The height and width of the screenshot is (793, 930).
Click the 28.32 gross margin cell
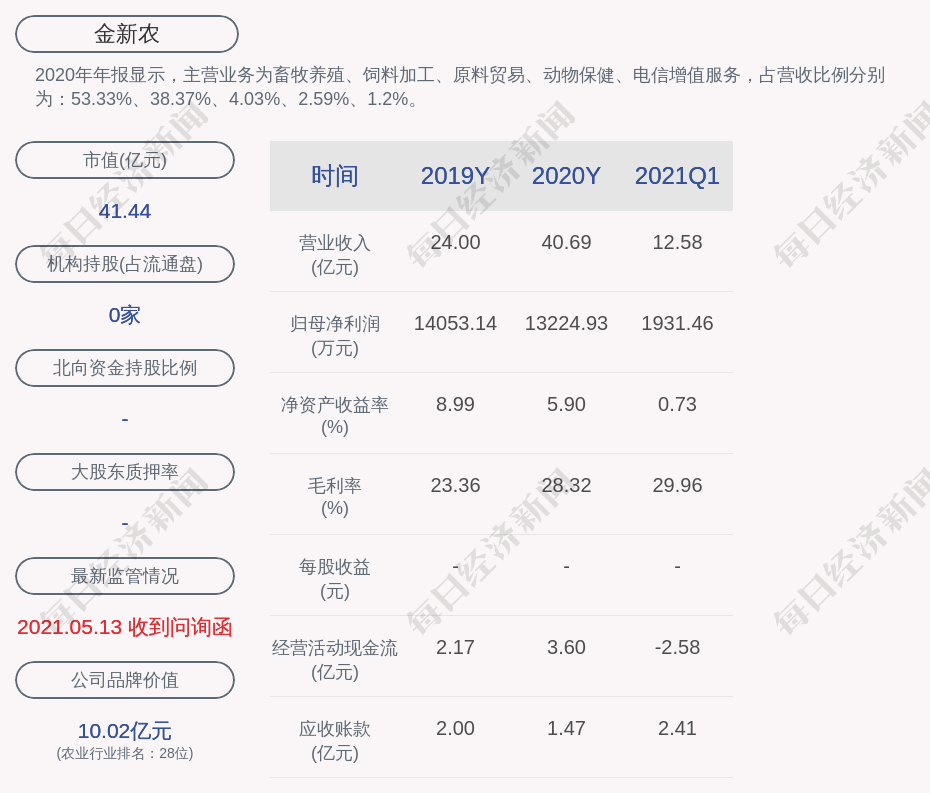click(566, 485)
